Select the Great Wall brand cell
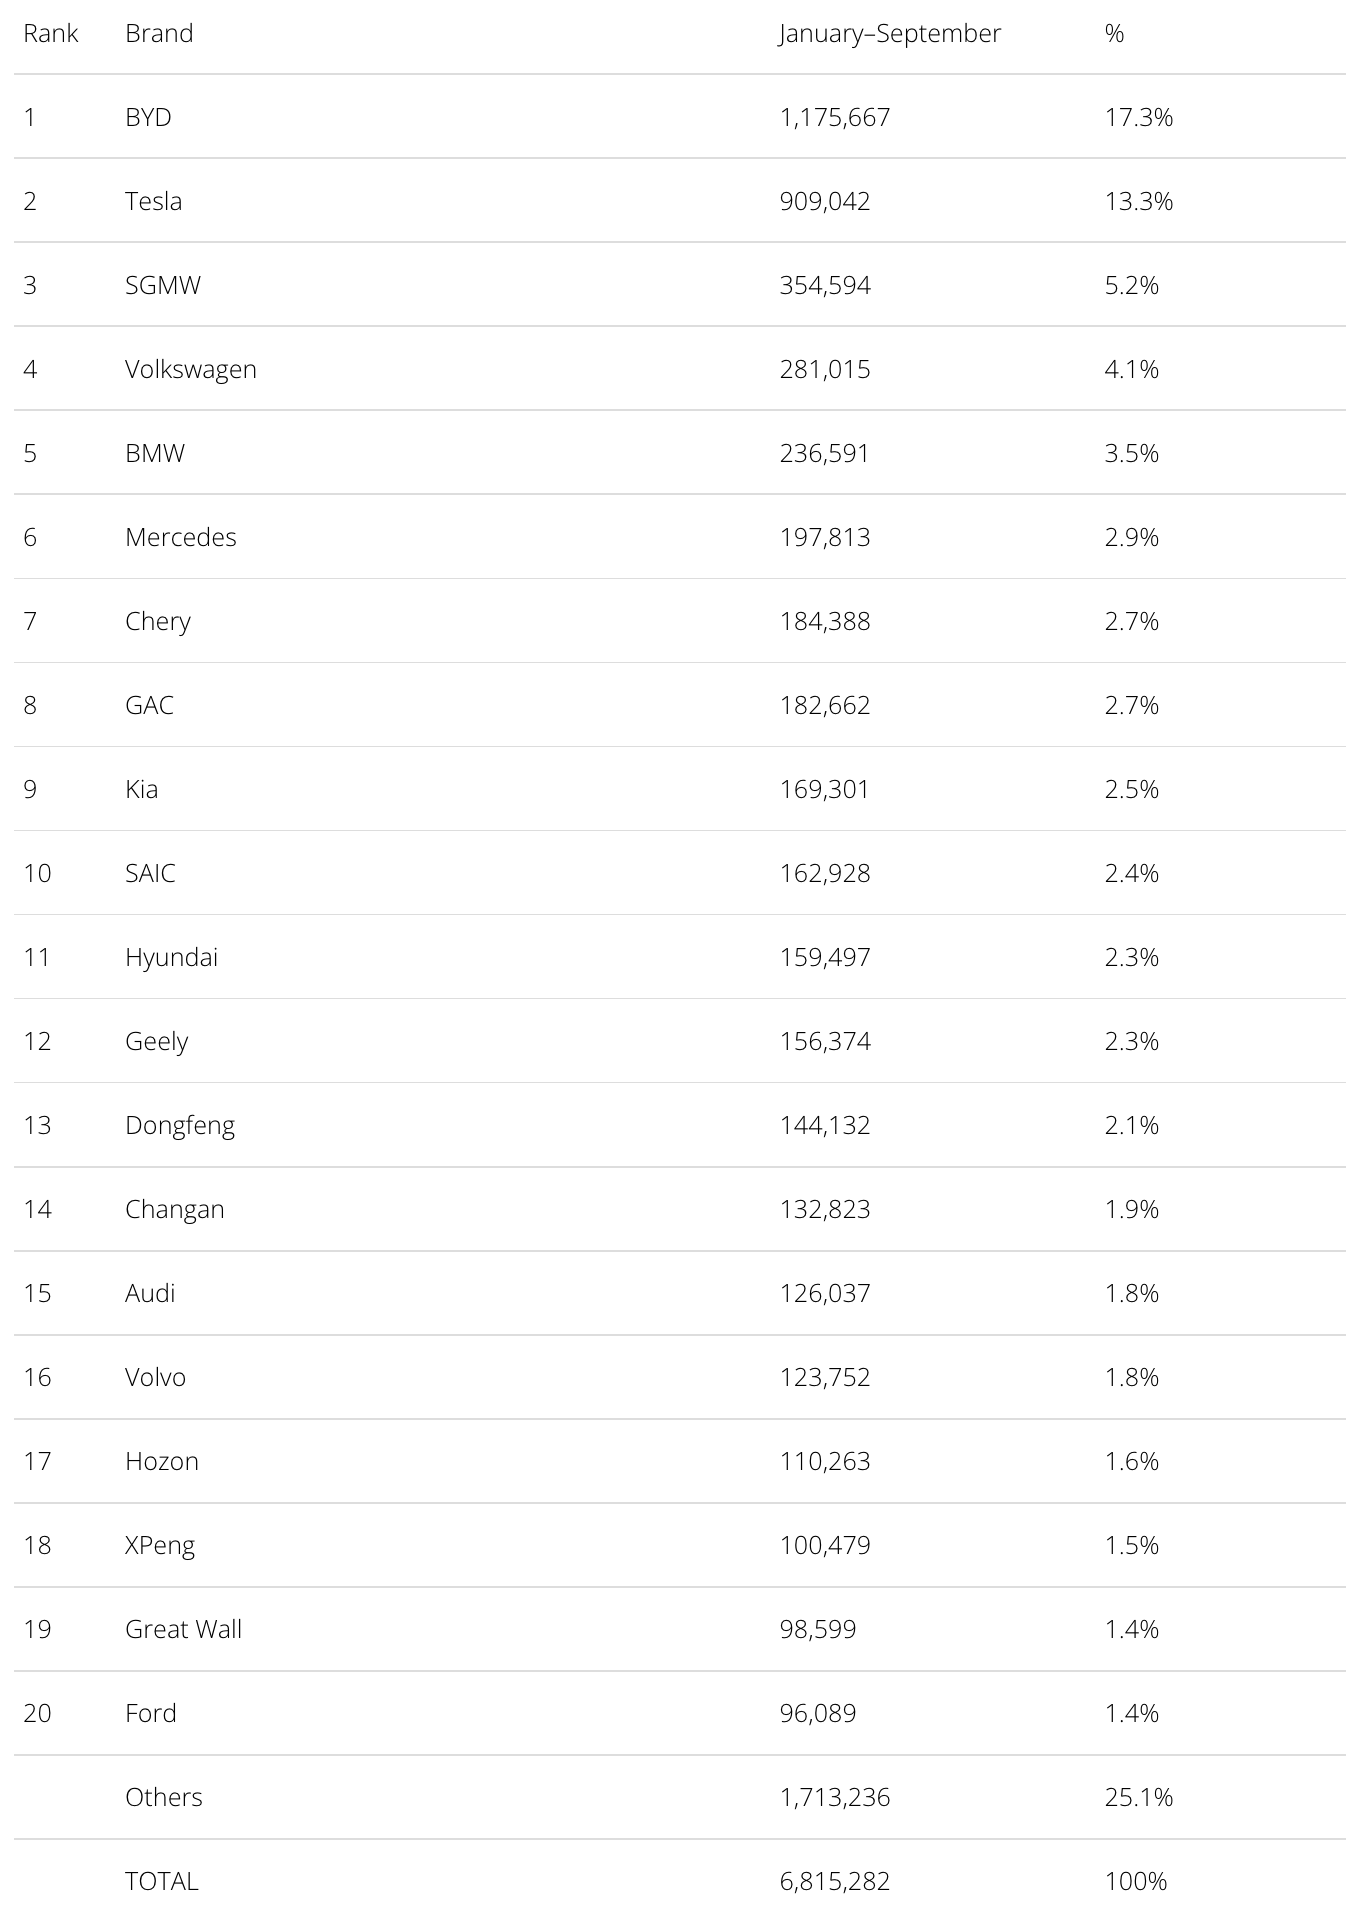This screenshot has height=1913, width=1372. (184, 1629)
